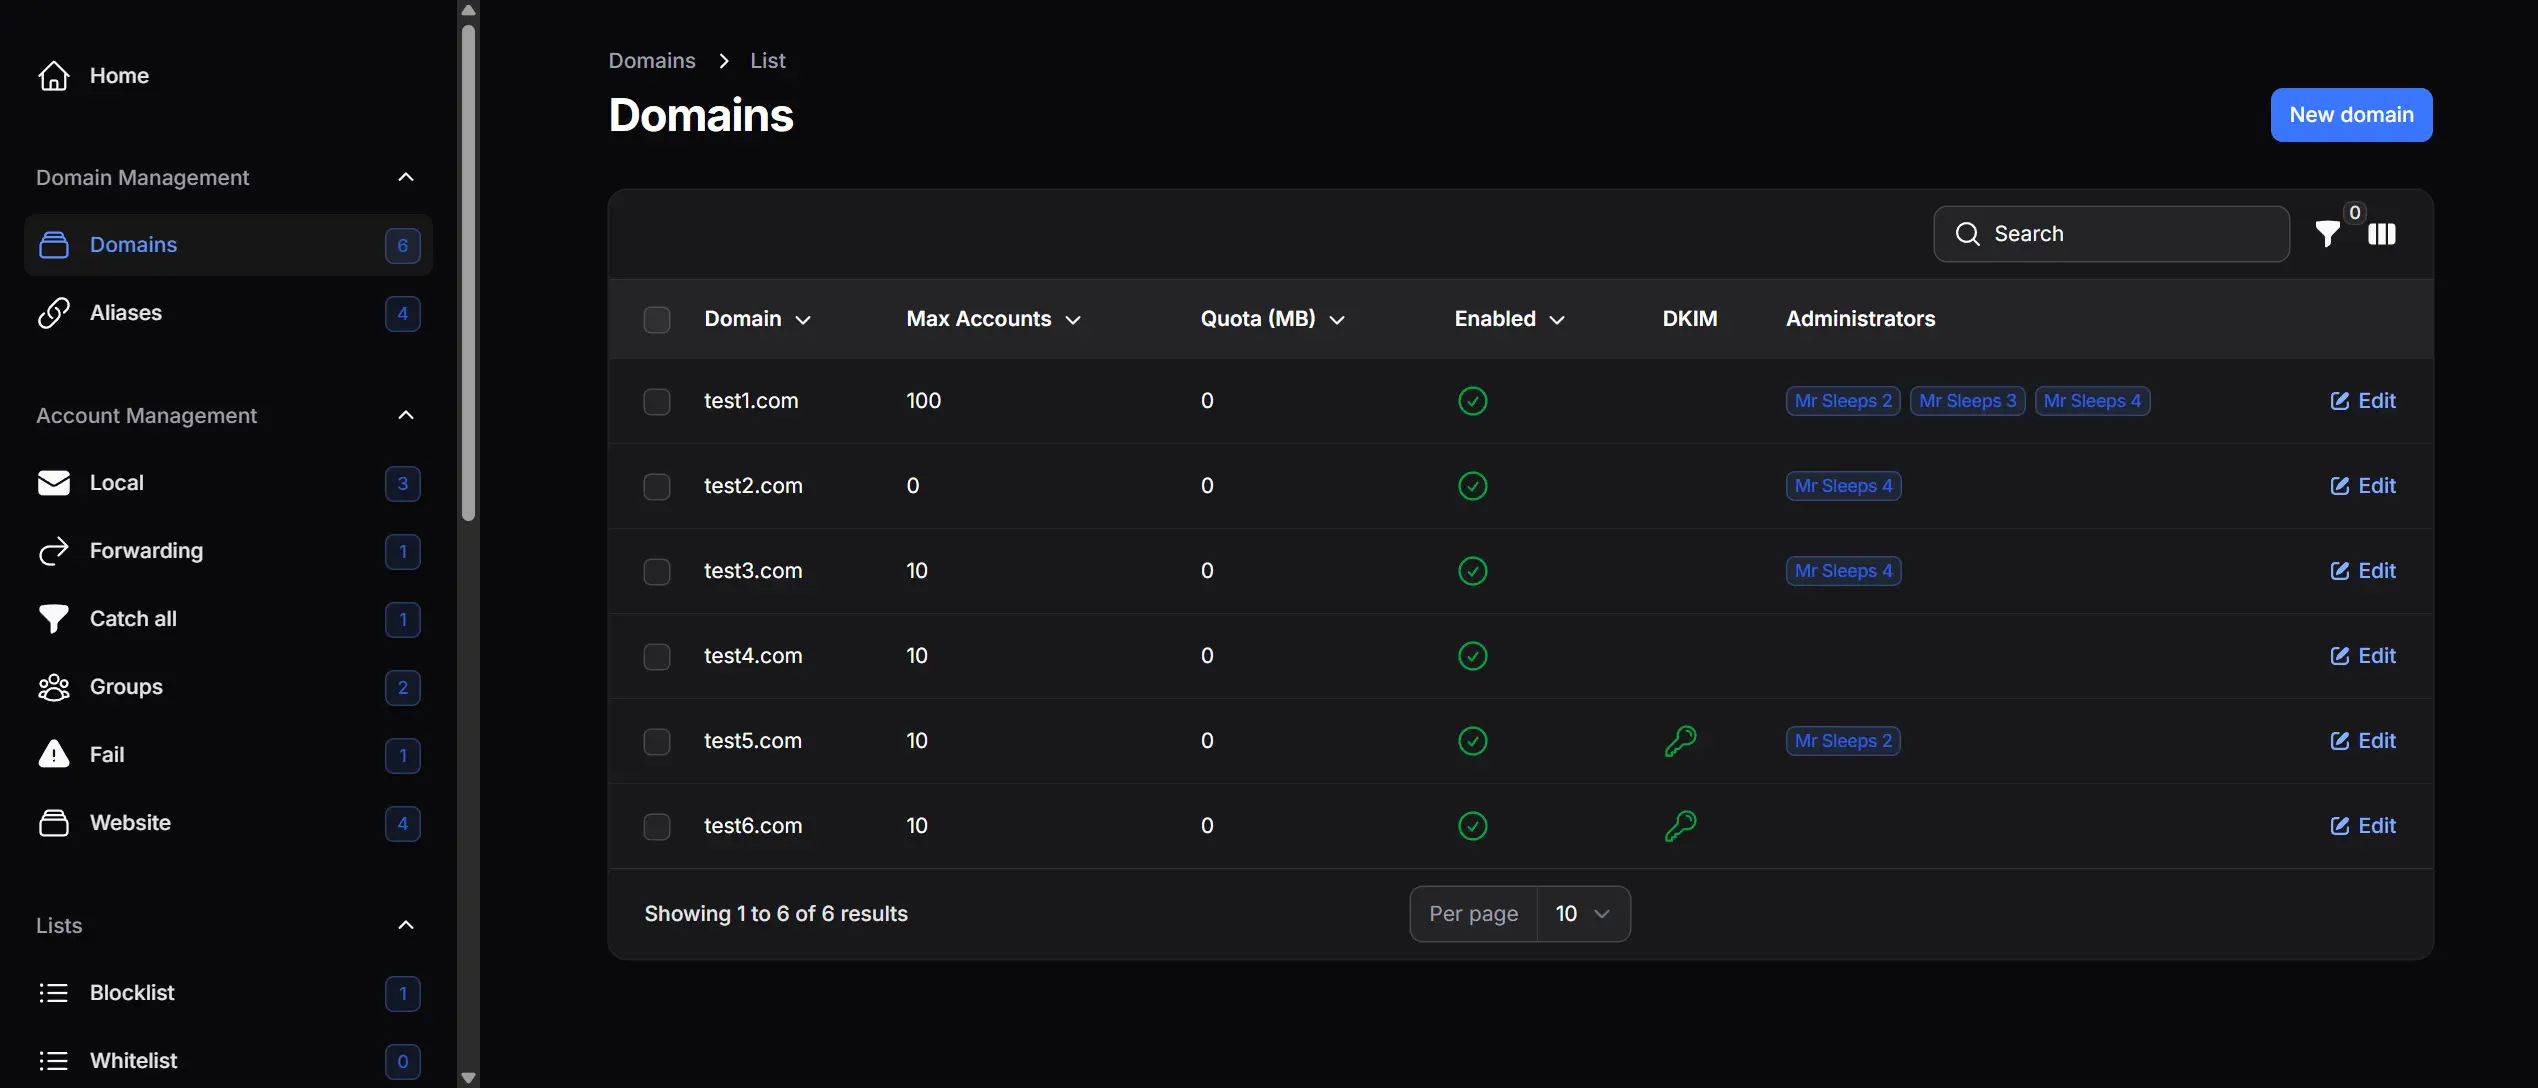Collapse the Lists section
2538x1088 pixels.
click(406, 925)
